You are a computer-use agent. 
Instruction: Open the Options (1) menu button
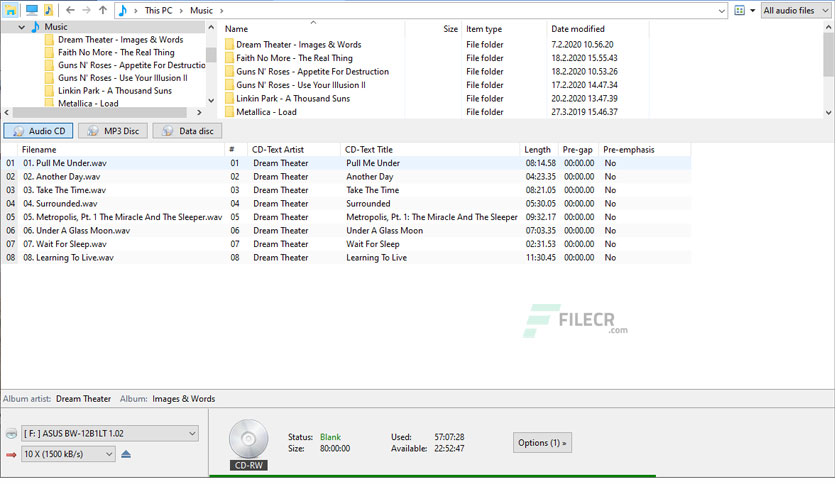click(542, 443)
